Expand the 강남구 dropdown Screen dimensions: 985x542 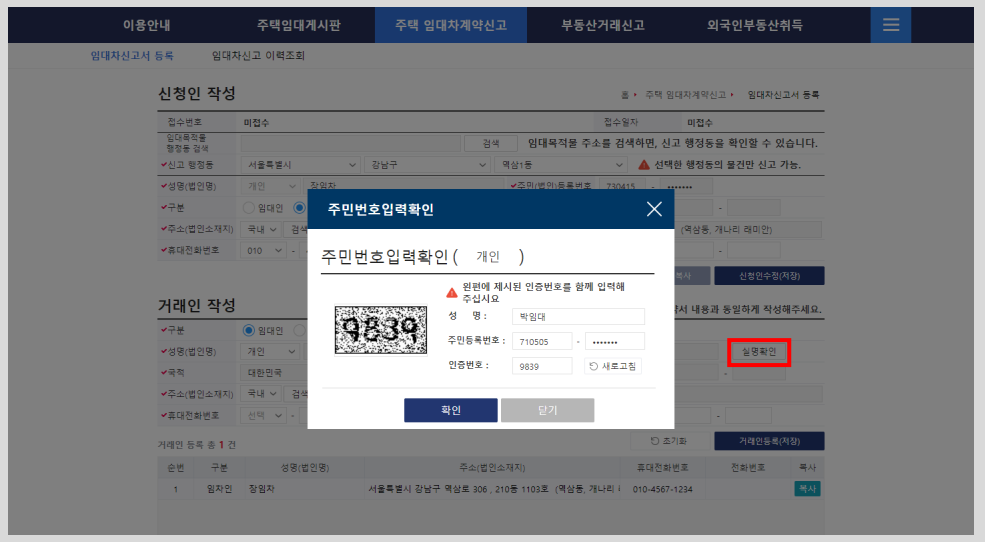(x=427, y=165)
